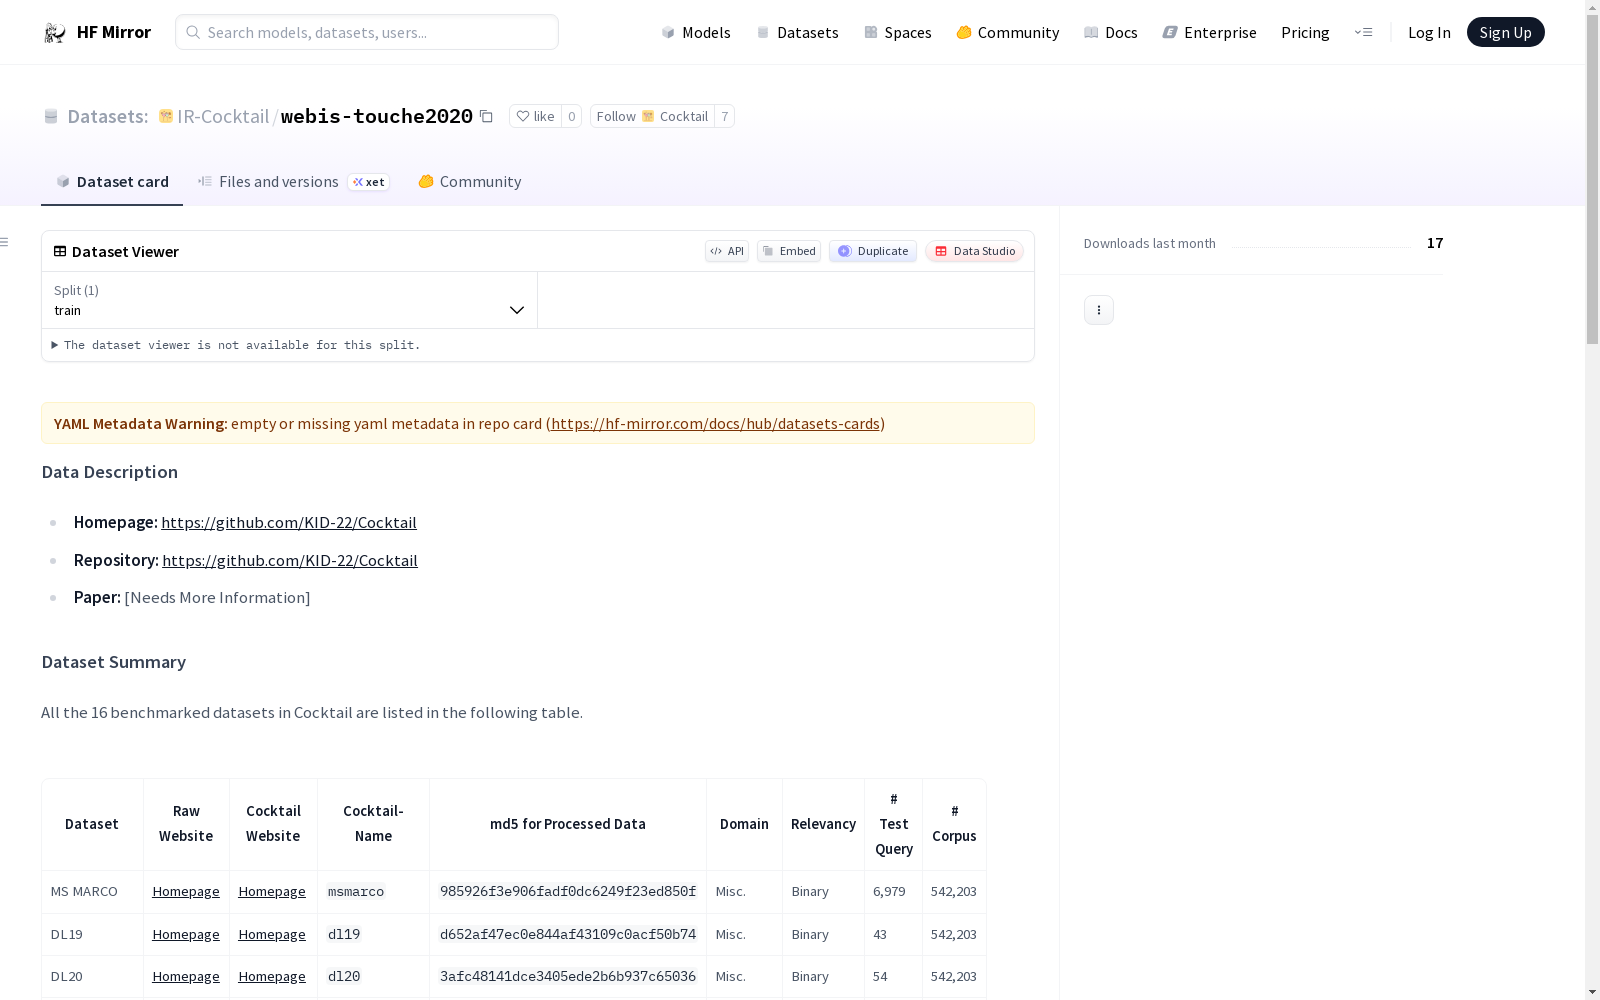This screenshot has width=1600, height=1000.
Task: Click the Dataset Summary heading
Action: point(114,662)
